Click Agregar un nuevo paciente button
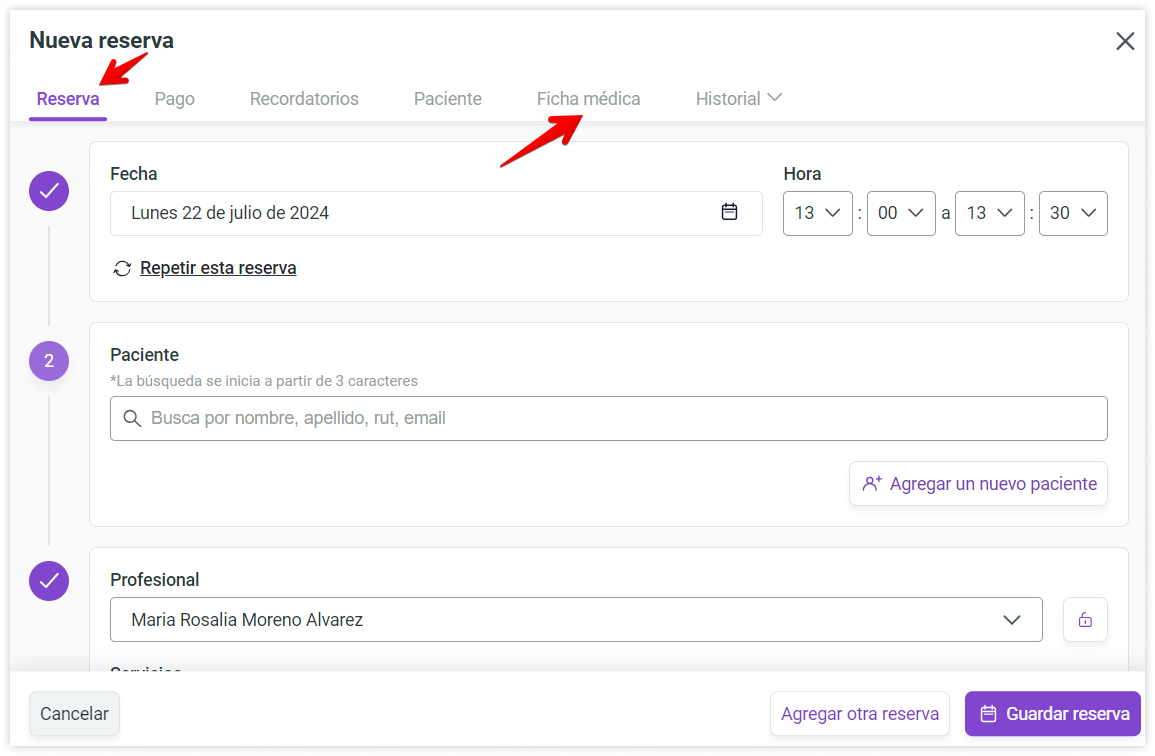 pos(978,483)
